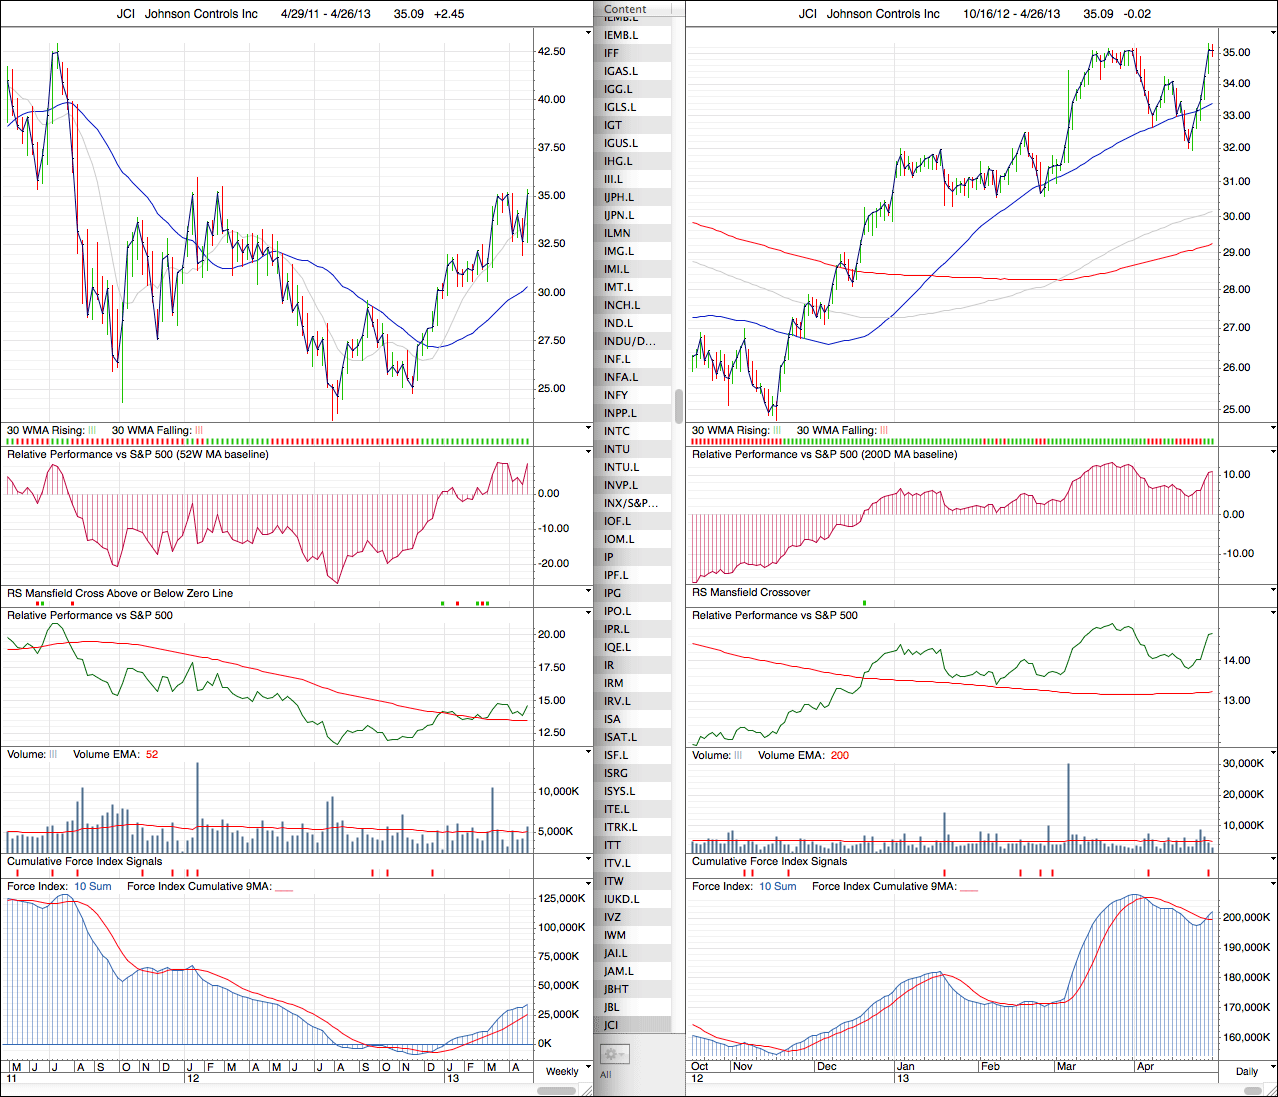The image size is (1278, 1097).
Task: Click the weekly chart horizontal scrollbar thumb
Action: point(556,1090)
